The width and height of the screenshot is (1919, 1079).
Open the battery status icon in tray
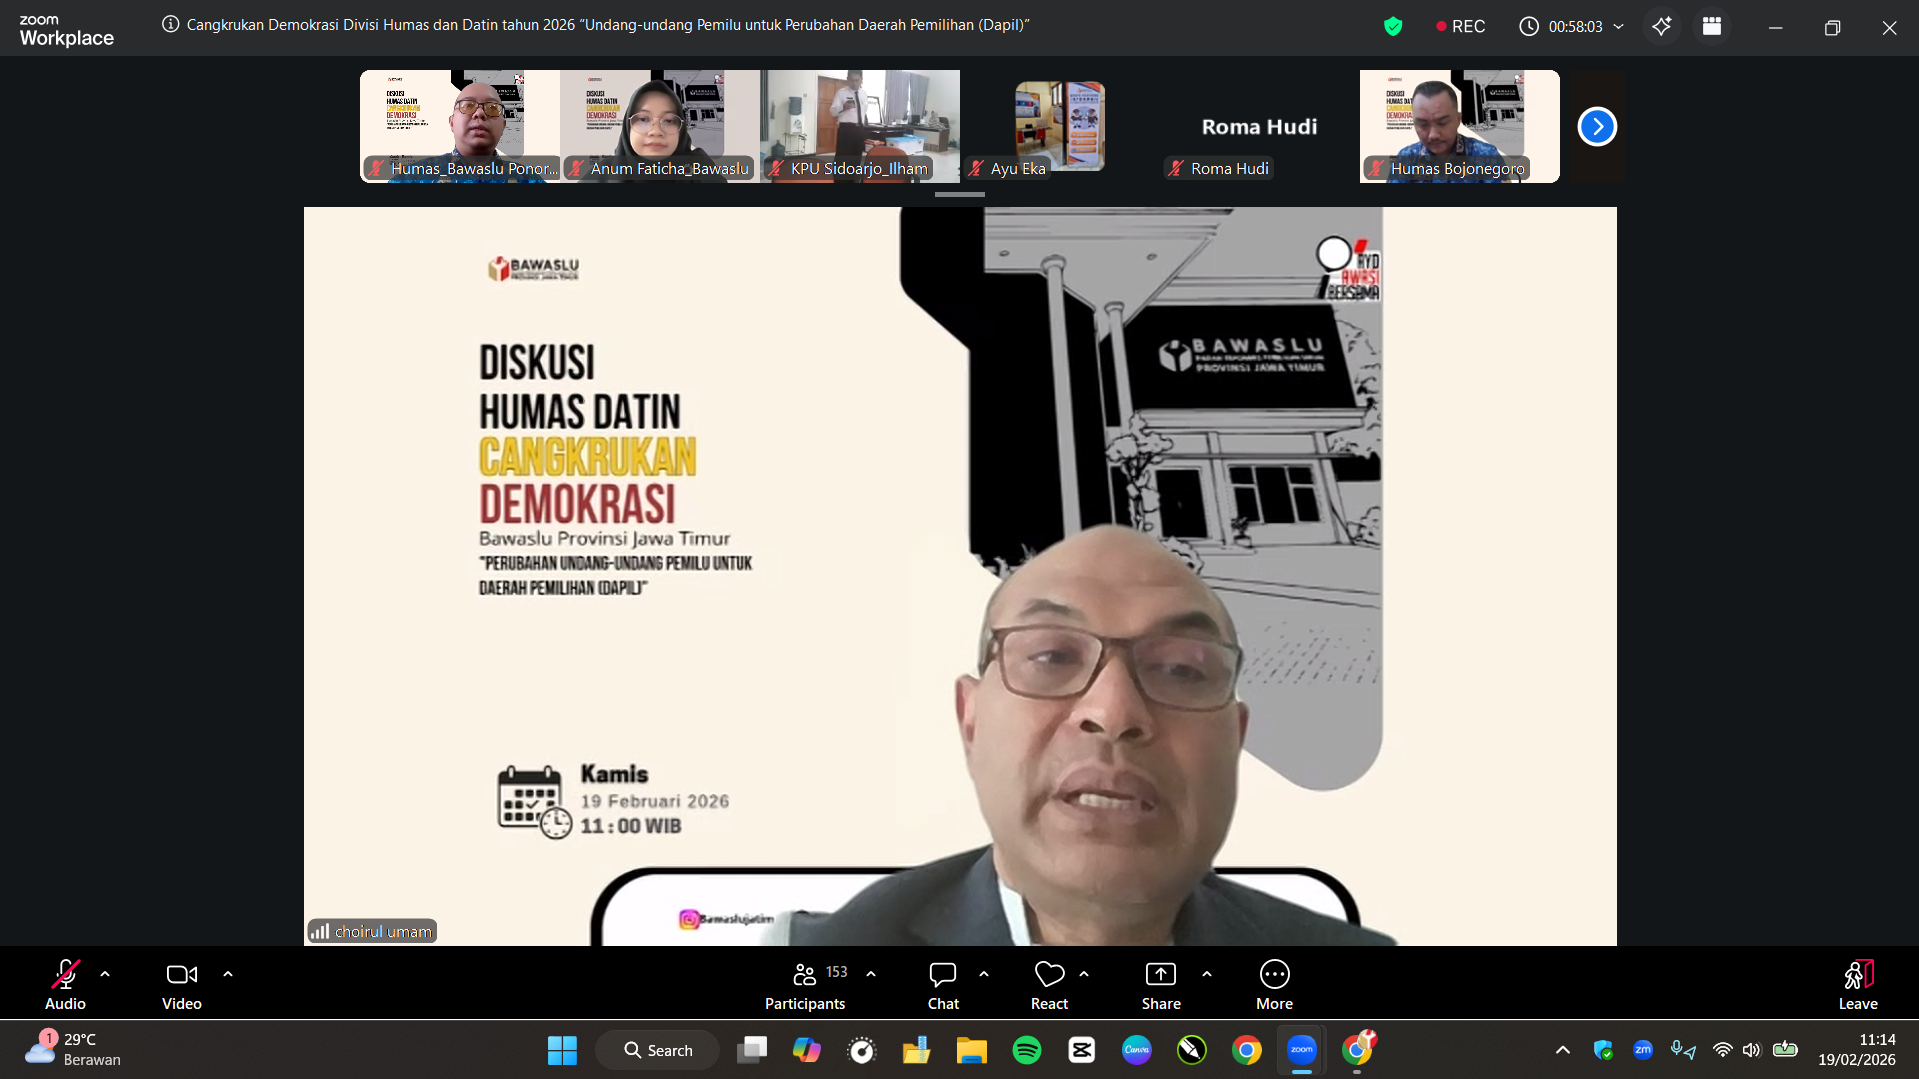(1785, 1050)
